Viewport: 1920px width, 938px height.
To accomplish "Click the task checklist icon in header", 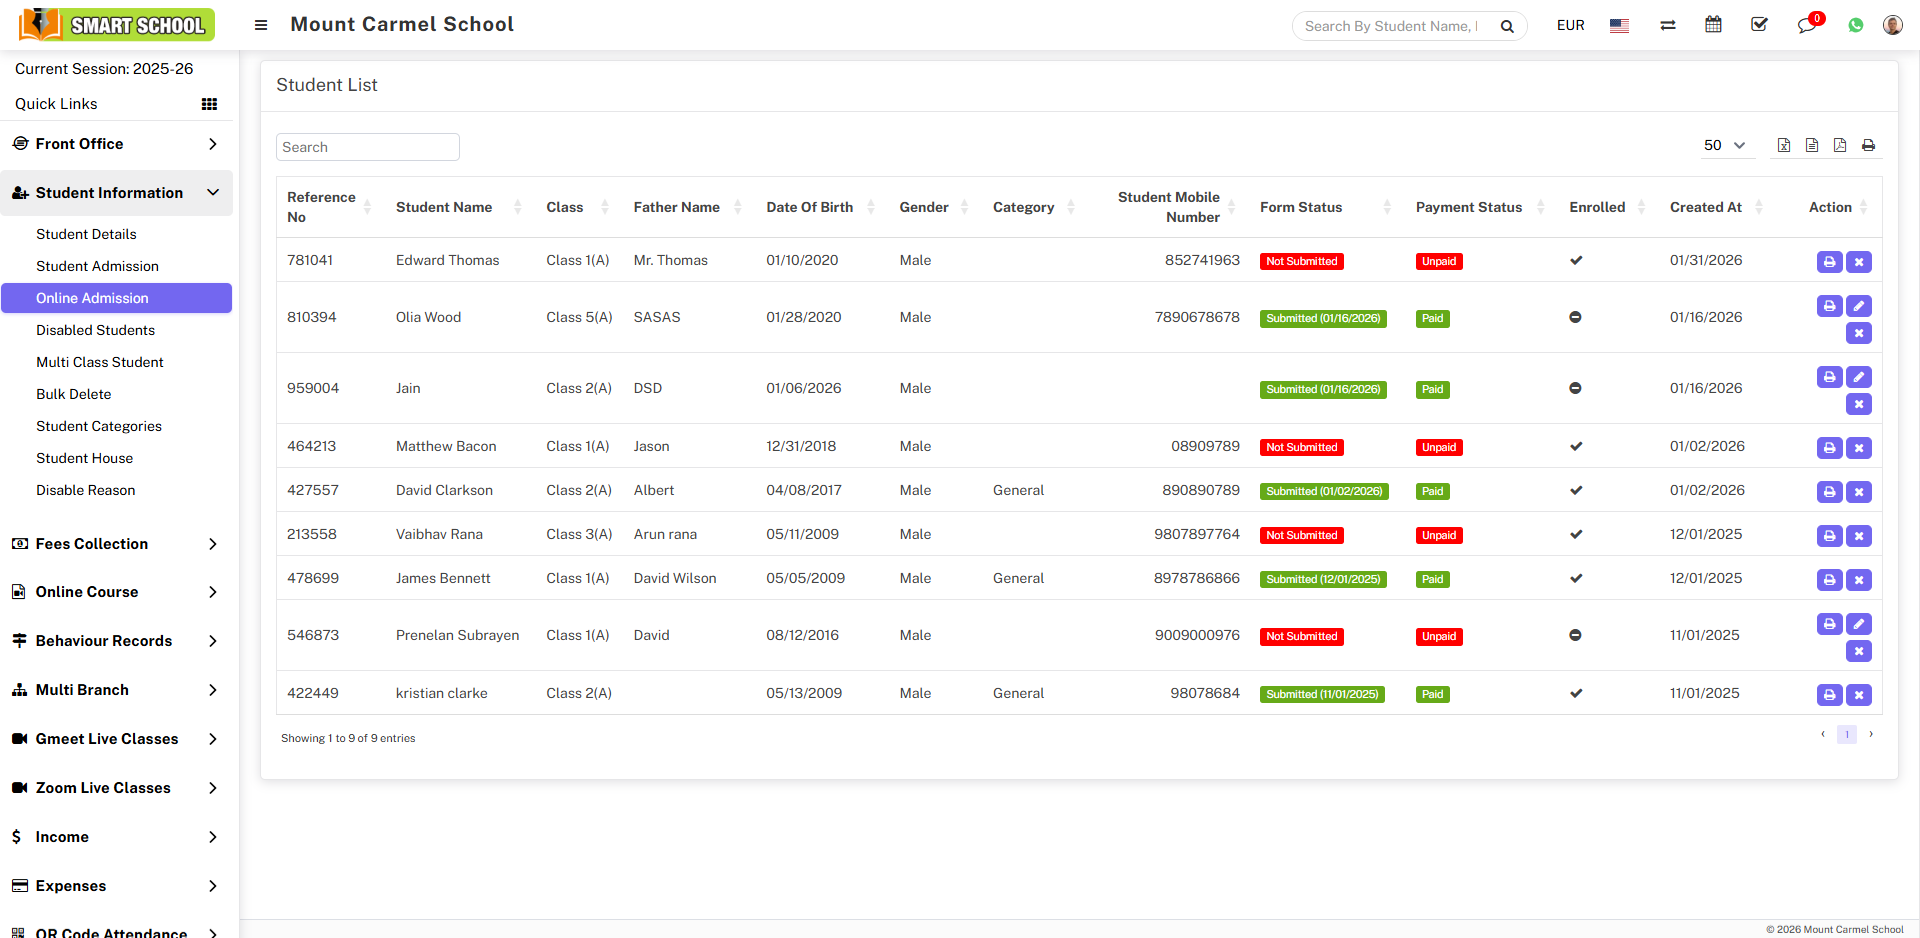I will click(1759, 25).
